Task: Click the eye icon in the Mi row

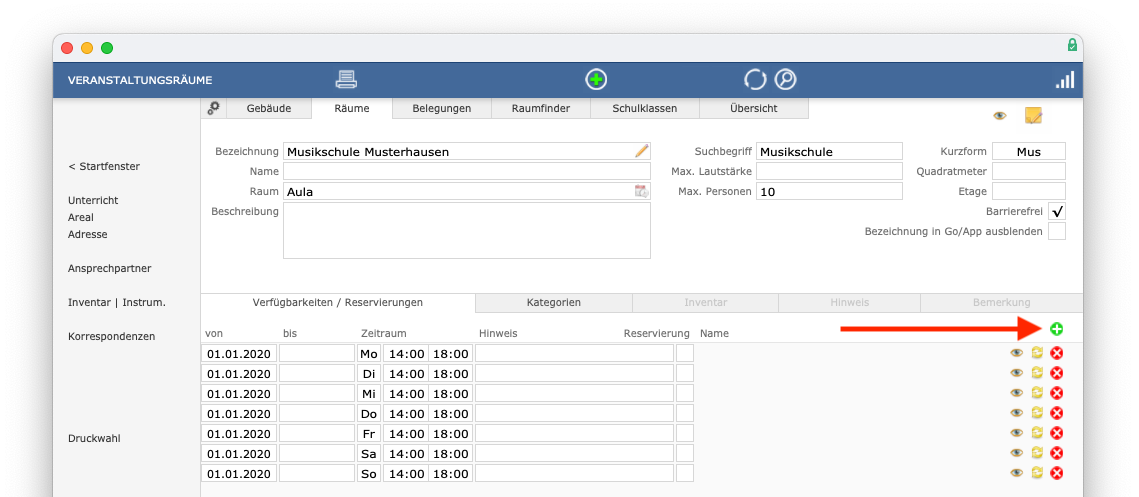Action: click(x=1017, y=393)
